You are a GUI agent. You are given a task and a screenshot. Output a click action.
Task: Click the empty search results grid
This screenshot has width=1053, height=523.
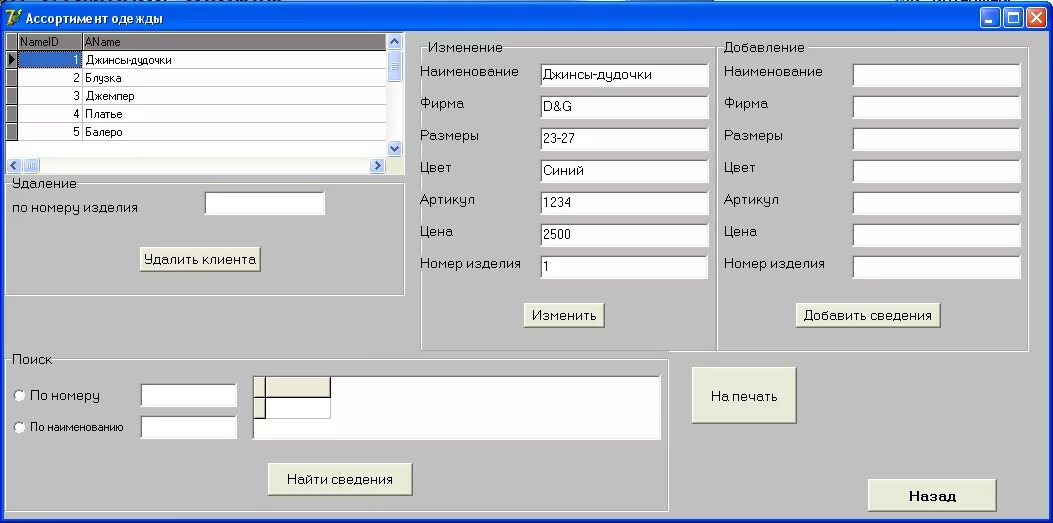coord(457,408)
